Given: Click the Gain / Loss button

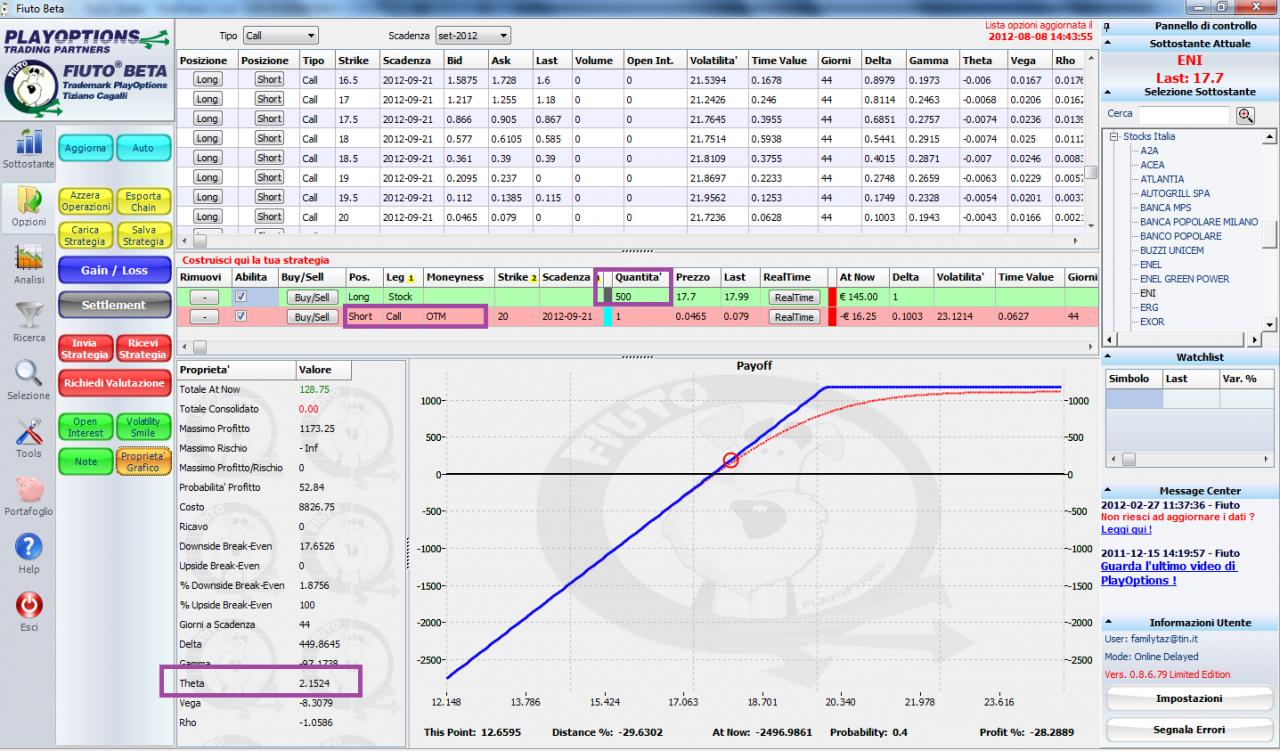Looking at the screenshot, I should (114, 270).
